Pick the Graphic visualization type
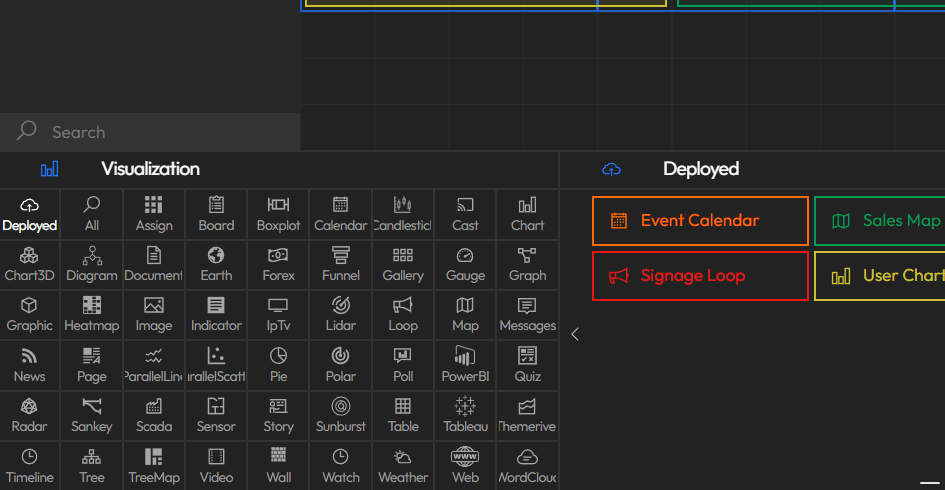The image size is (945, 490). (30, 315)
